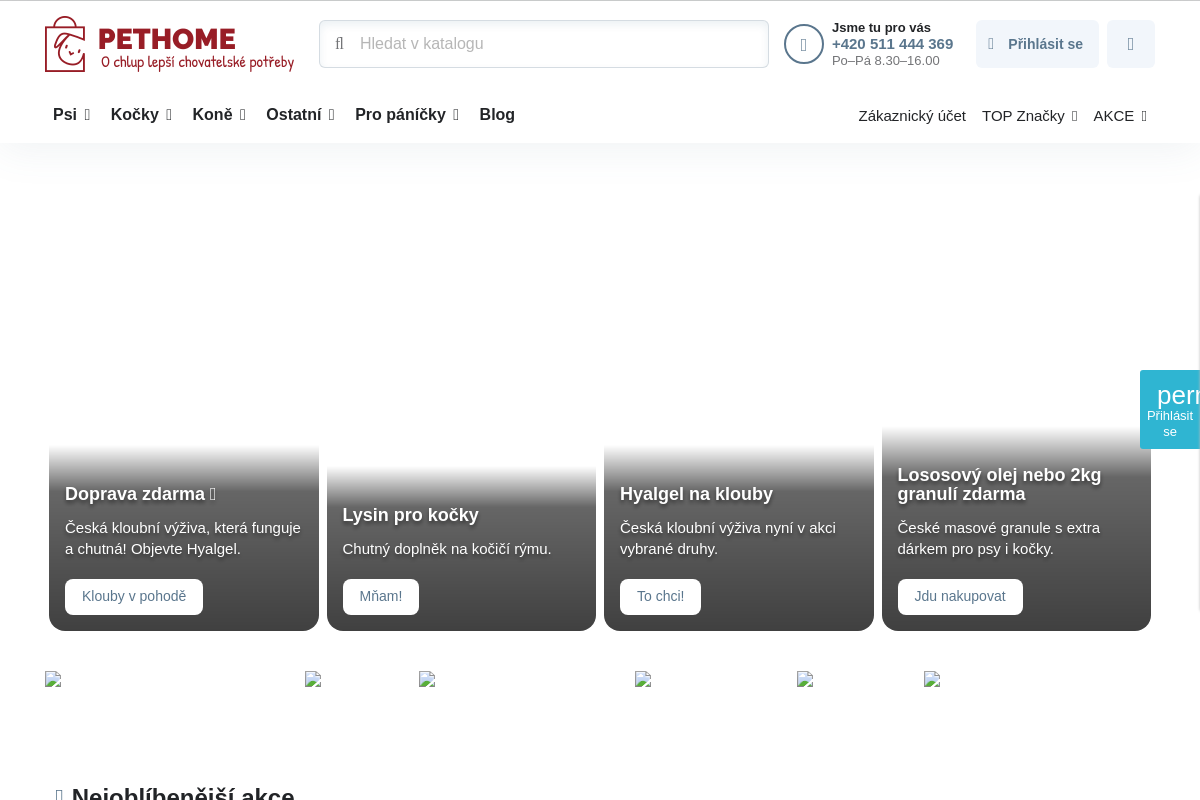Open the Blog menu item

click(497, 115)
